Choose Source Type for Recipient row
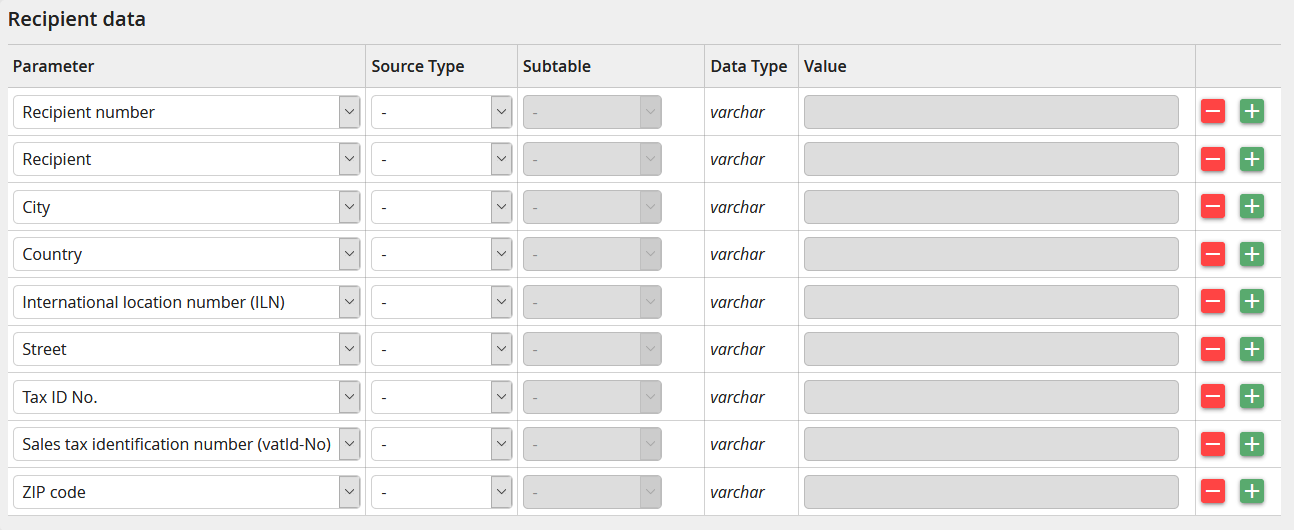This screenshot has height=530, width=1294. 441,159
